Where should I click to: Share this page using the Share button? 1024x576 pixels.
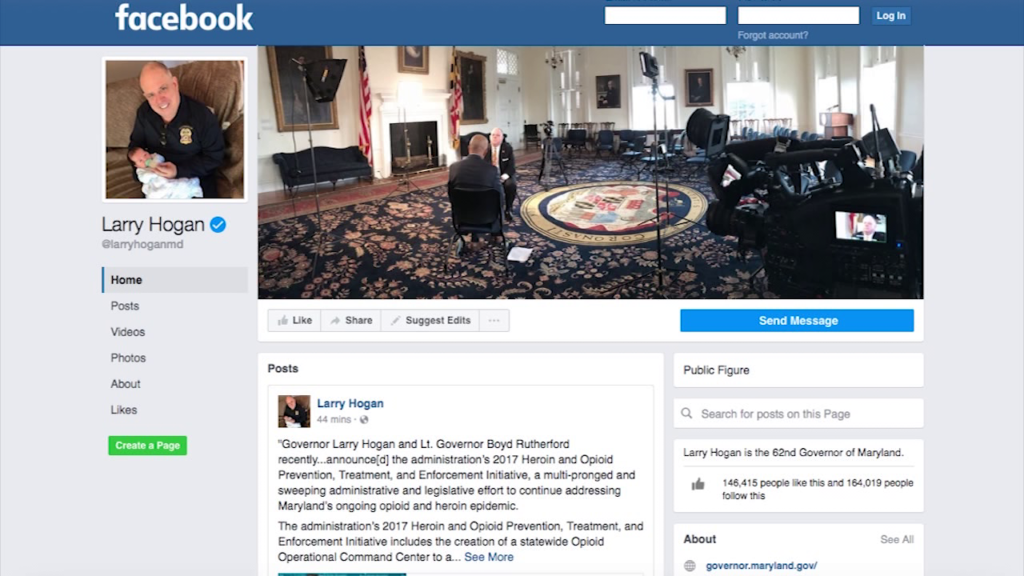tap(351, 321)
